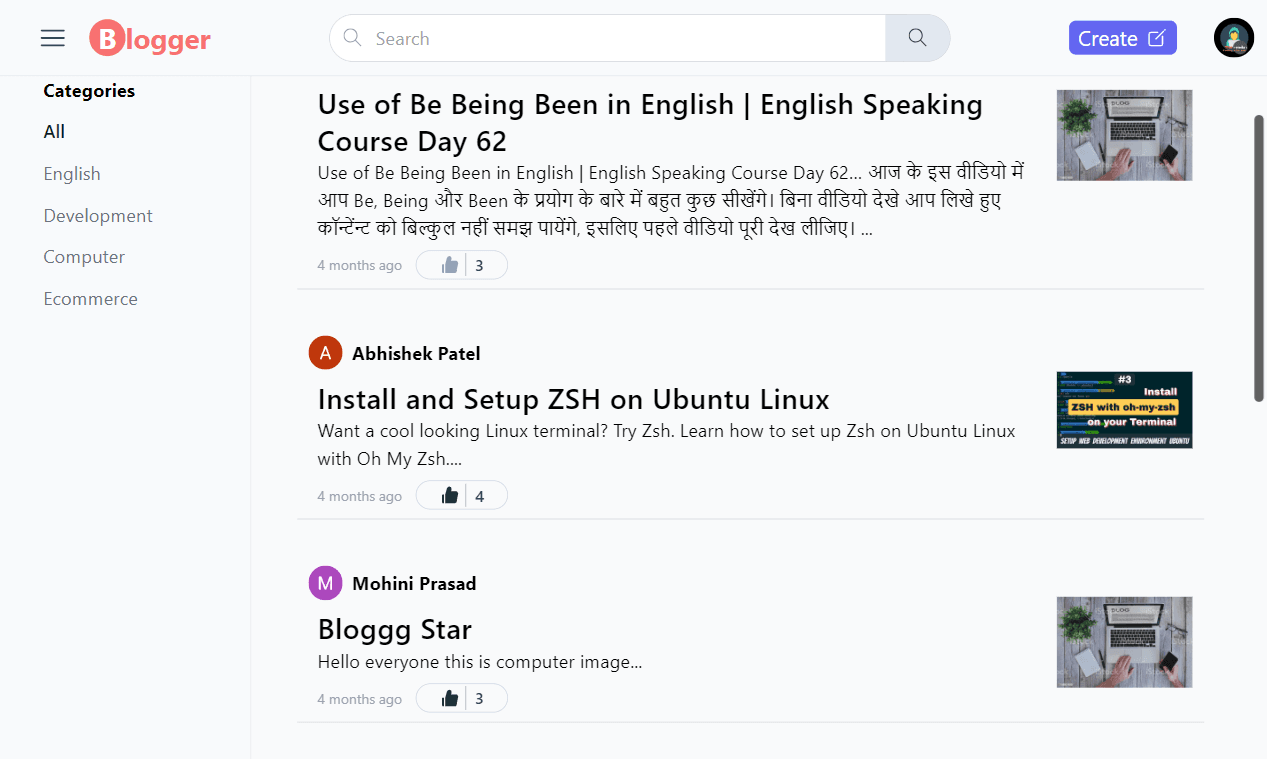The width and height of the screenshot is (1267, 759).
Task: Click the Create button
Action: 1122,38
